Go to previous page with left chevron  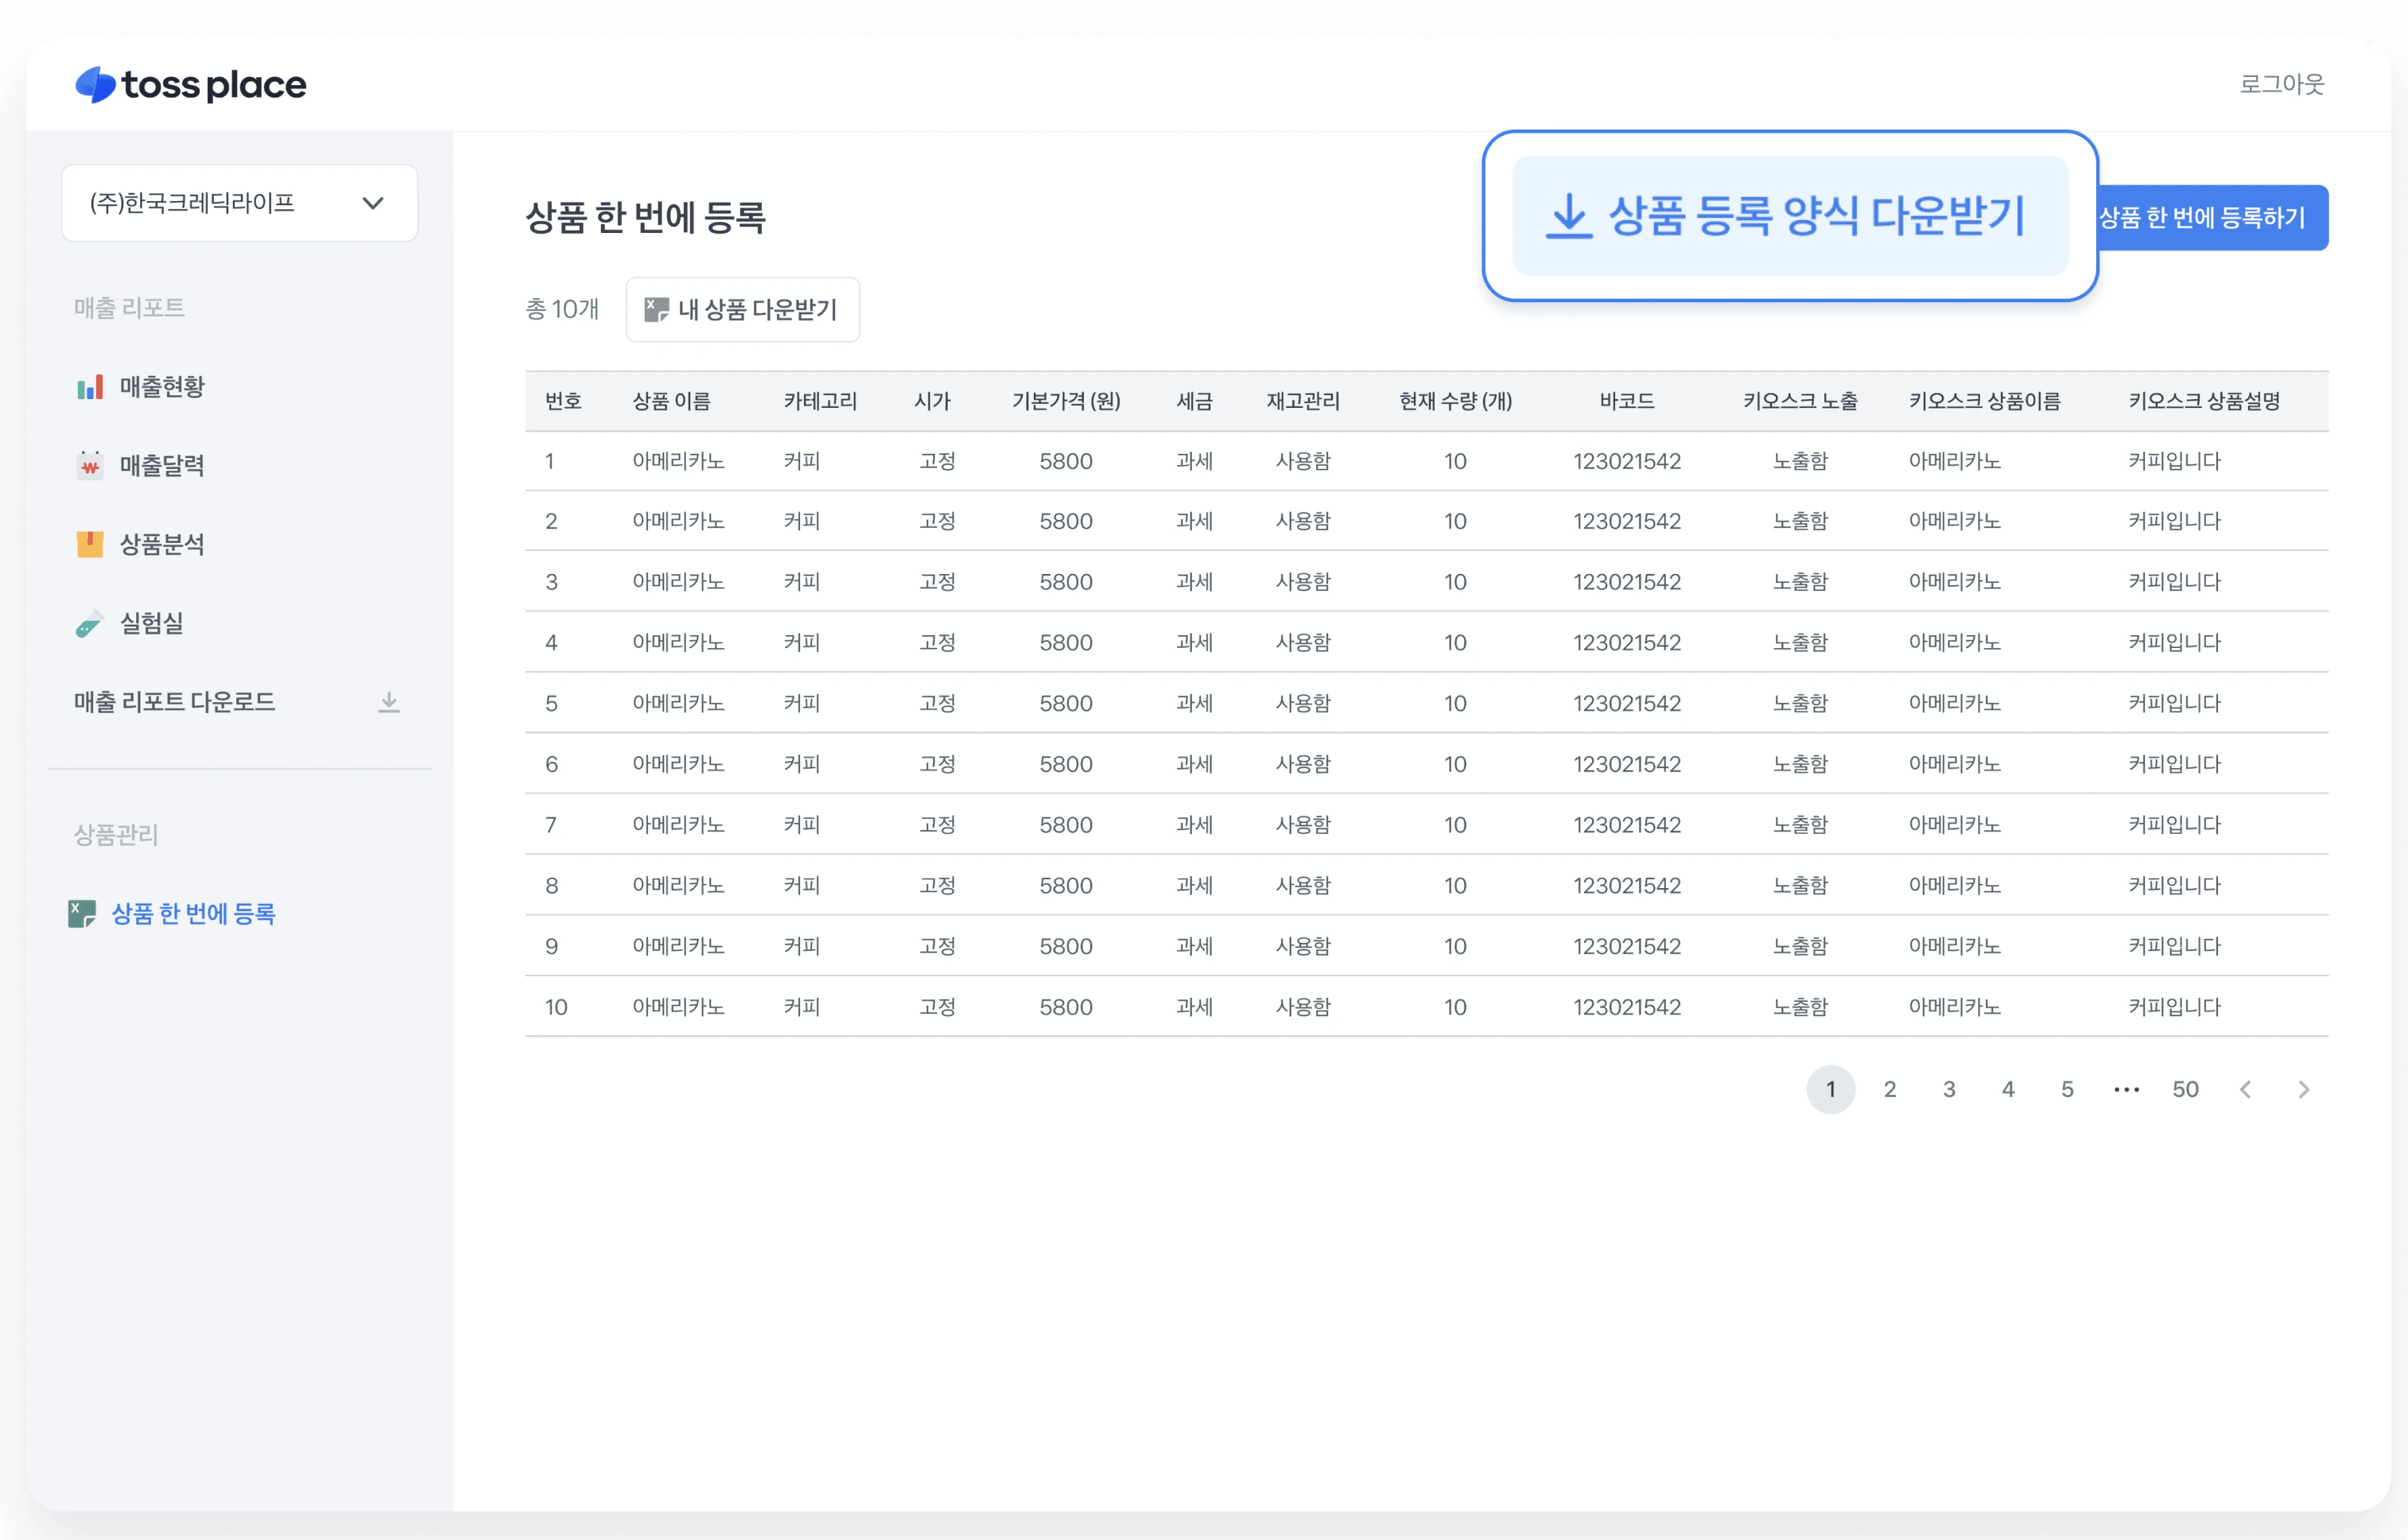click(2245, 1089)
